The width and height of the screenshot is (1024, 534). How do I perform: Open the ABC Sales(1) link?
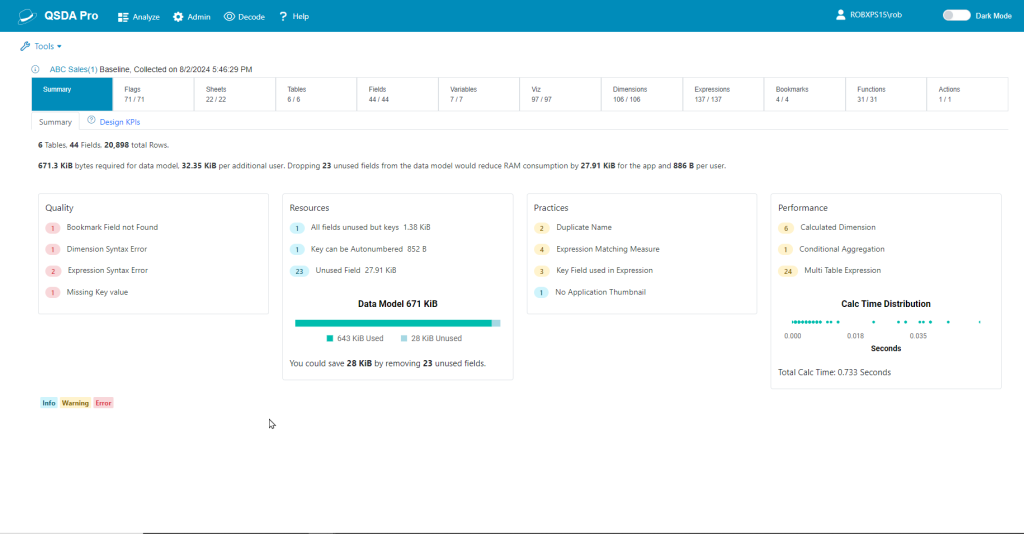(73, 69)
